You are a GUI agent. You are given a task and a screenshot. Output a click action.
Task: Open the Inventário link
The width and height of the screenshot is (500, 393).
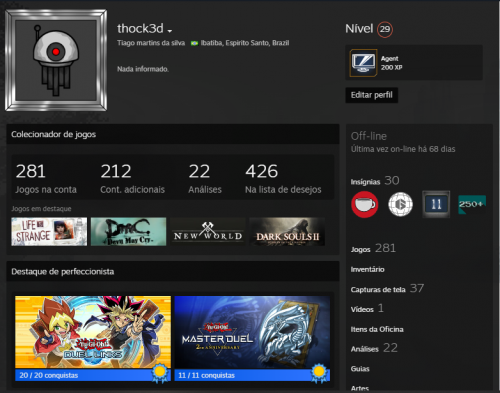[367, 269]
